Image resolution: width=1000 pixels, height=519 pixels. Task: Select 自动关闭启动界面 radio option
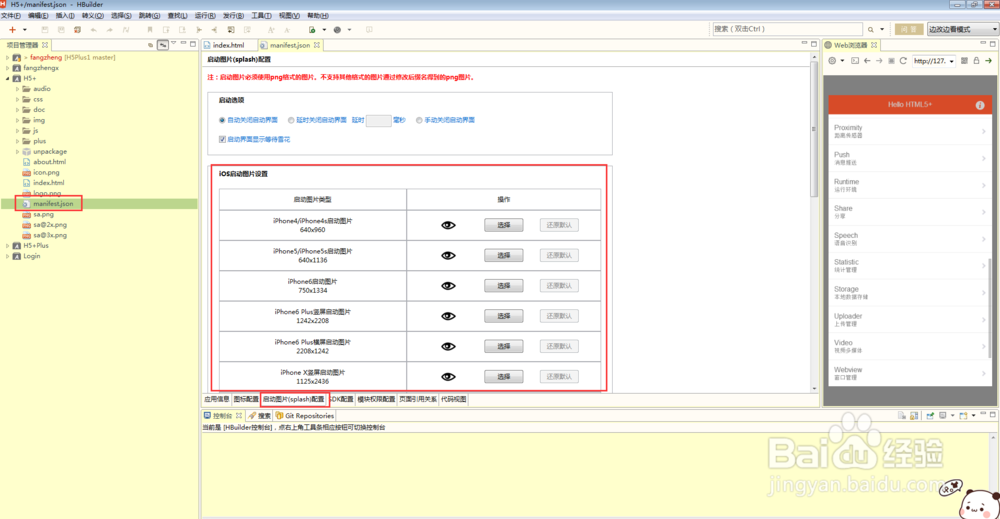coord(222,120)
